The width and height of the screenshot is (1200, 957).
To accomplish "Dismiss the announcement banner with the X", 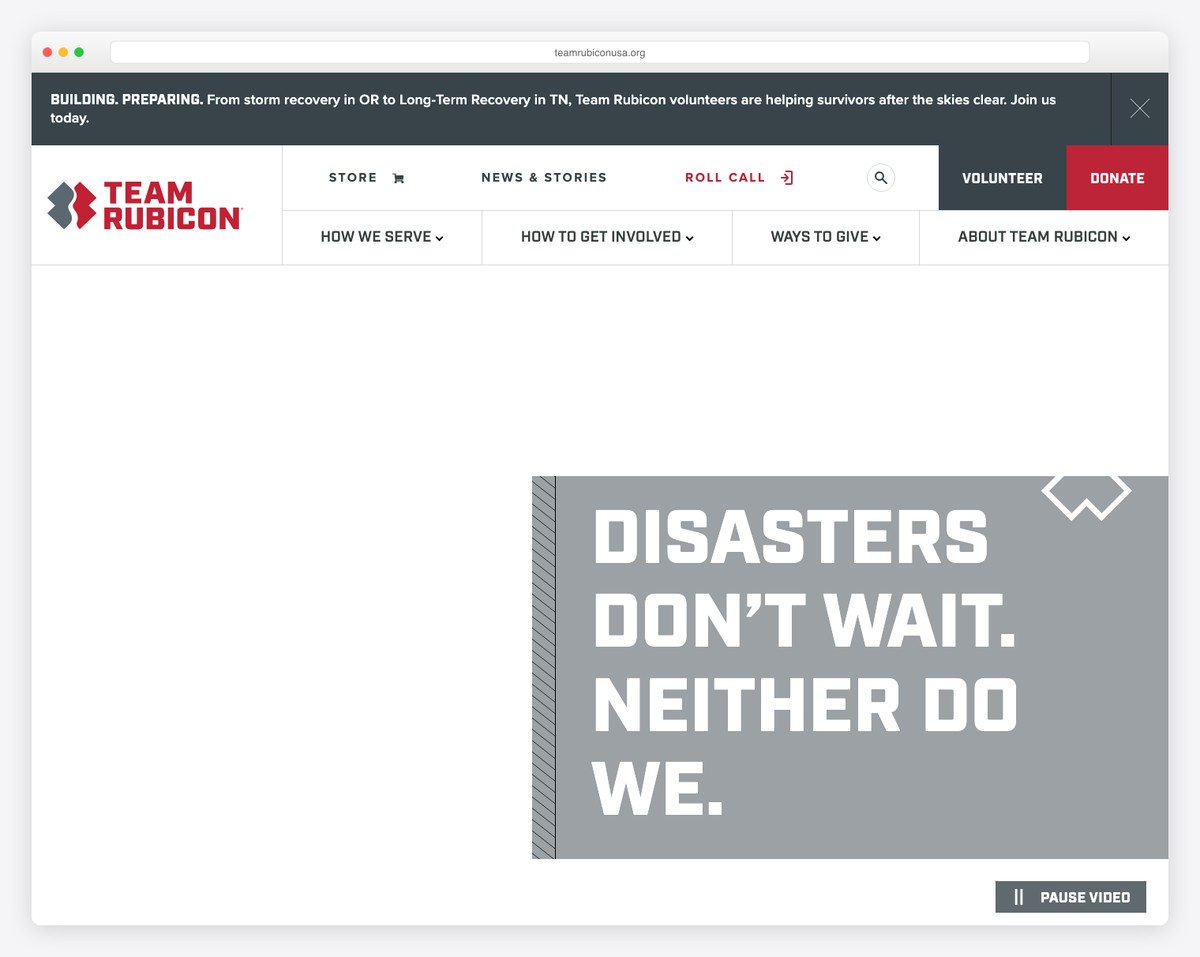I will [1139, 109].
